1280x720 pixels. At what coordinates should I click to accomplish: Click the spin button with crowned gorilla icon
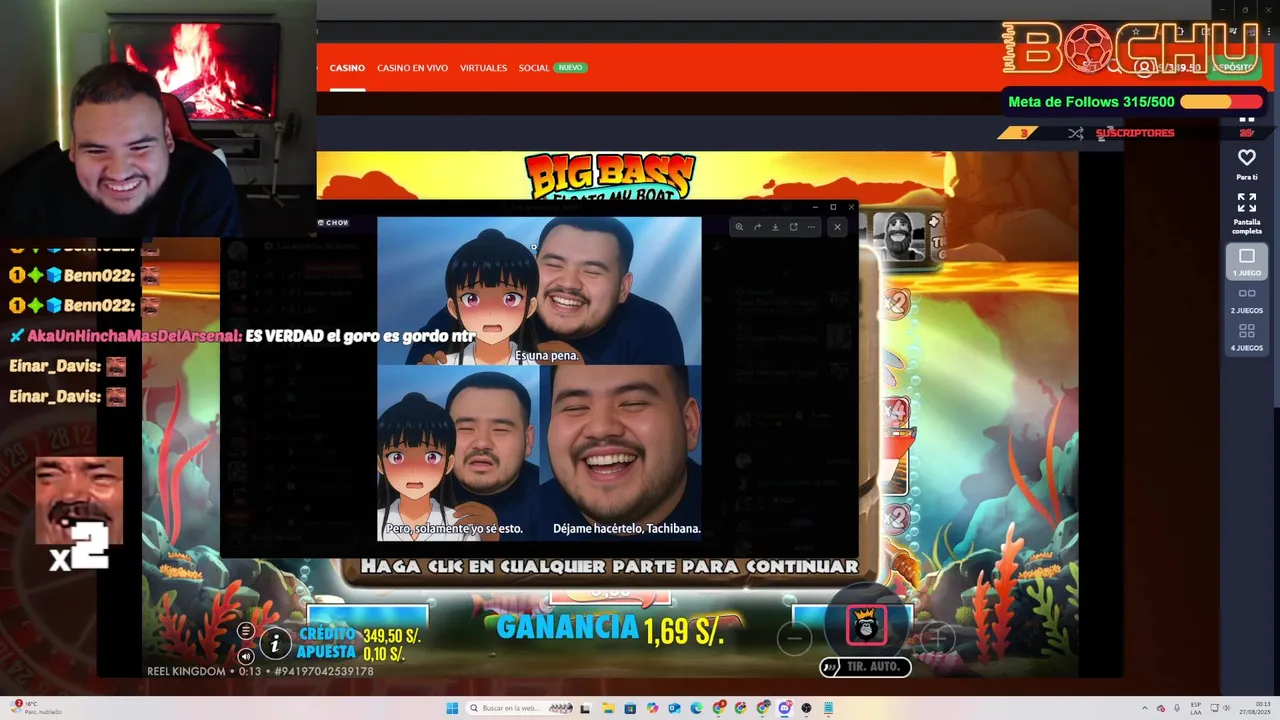(x=866, y=626)
